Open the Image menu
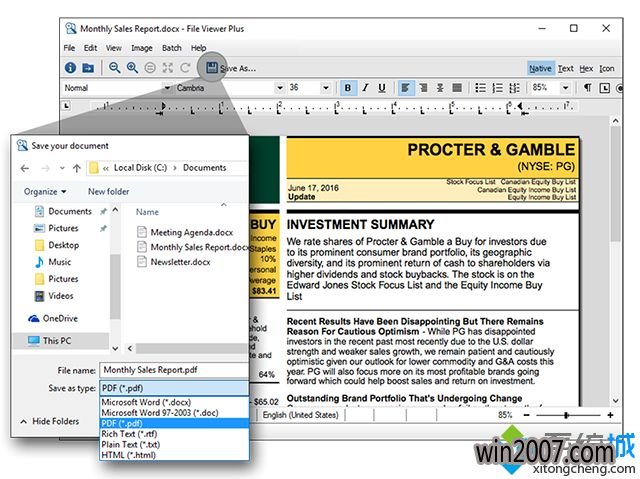Screen dimensions: 640x479 click(x=142, y=48)
